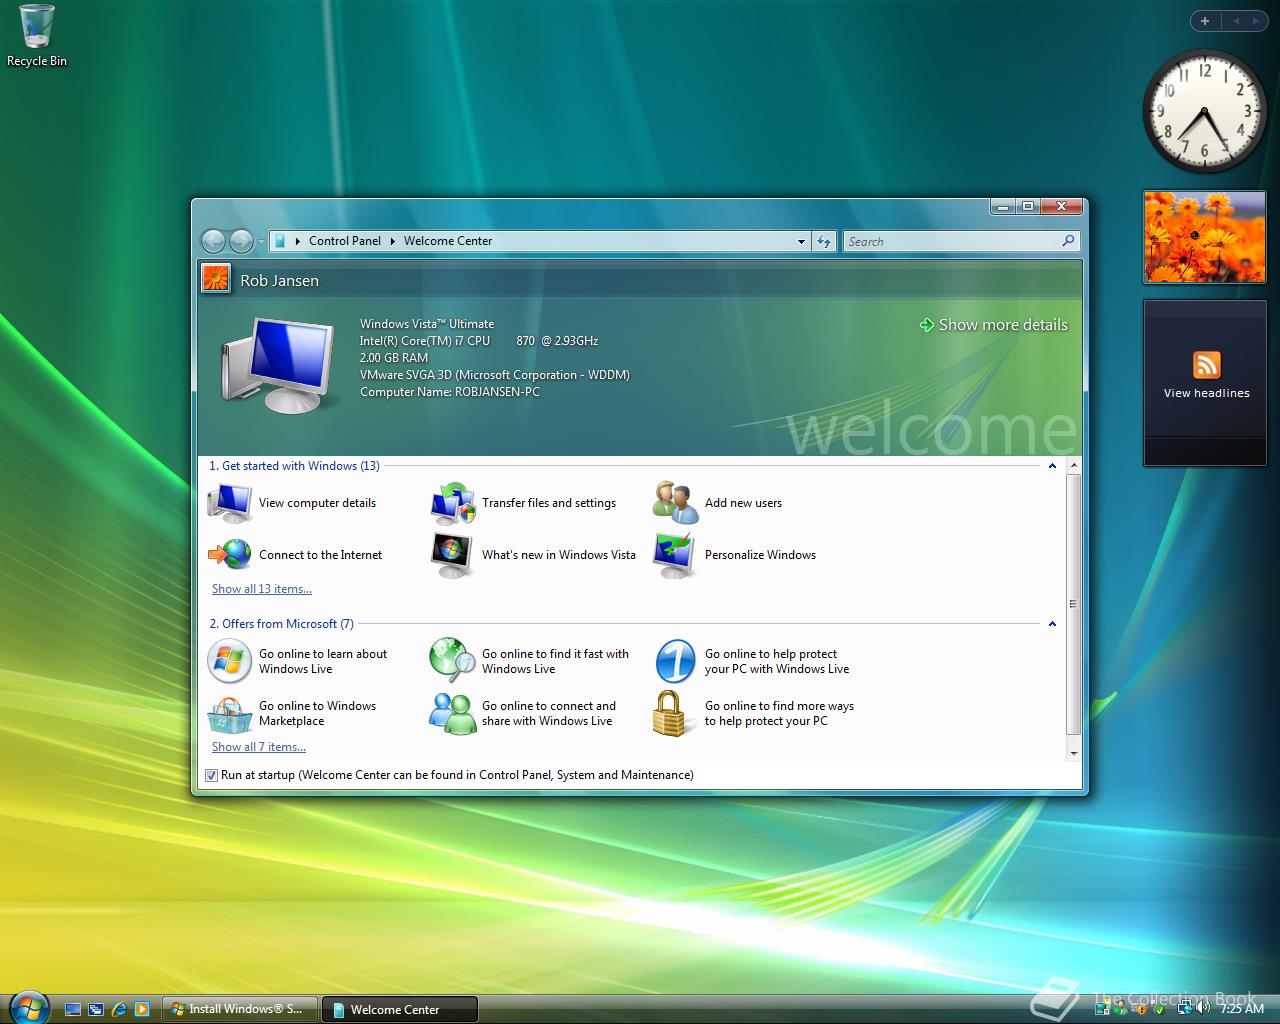This screenshot has width=1280, height=1024.
Task: Click the volume speaker tray icon
Action: pyautogui.click(x=1203, y=1007)
